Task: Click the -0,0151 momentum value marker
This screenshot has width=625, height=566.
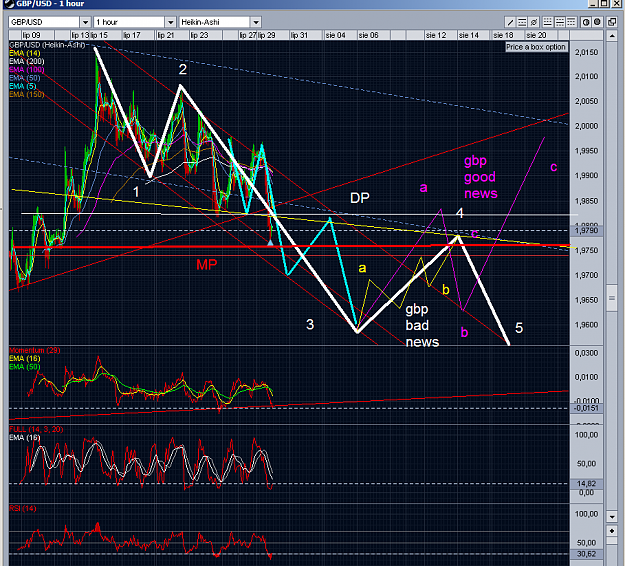Action: click(586, 408)
